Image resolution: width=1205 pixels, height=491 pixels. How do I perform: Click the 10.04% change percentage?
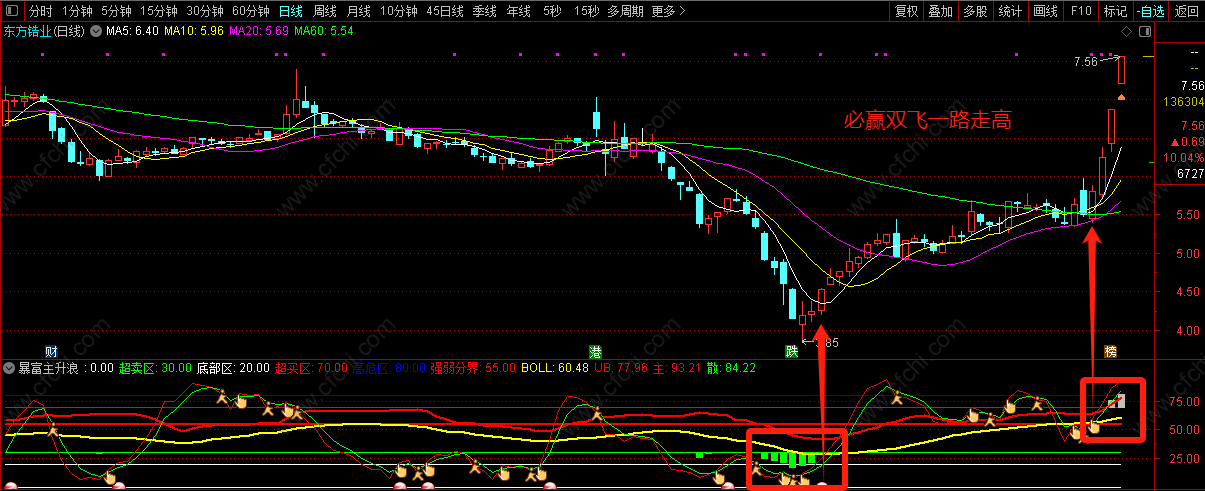coord(1184,158)
